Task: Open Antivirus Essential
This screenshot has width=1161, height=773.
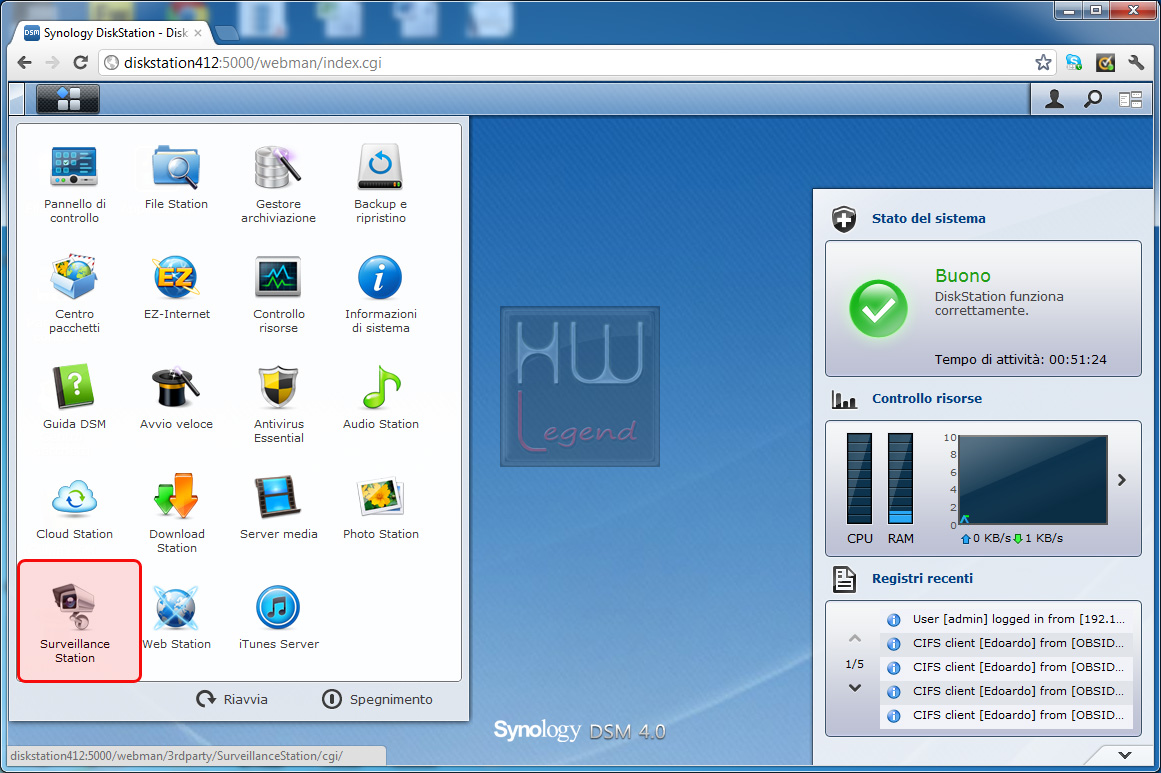Action: pyautogui.click(x=278, y=404)
